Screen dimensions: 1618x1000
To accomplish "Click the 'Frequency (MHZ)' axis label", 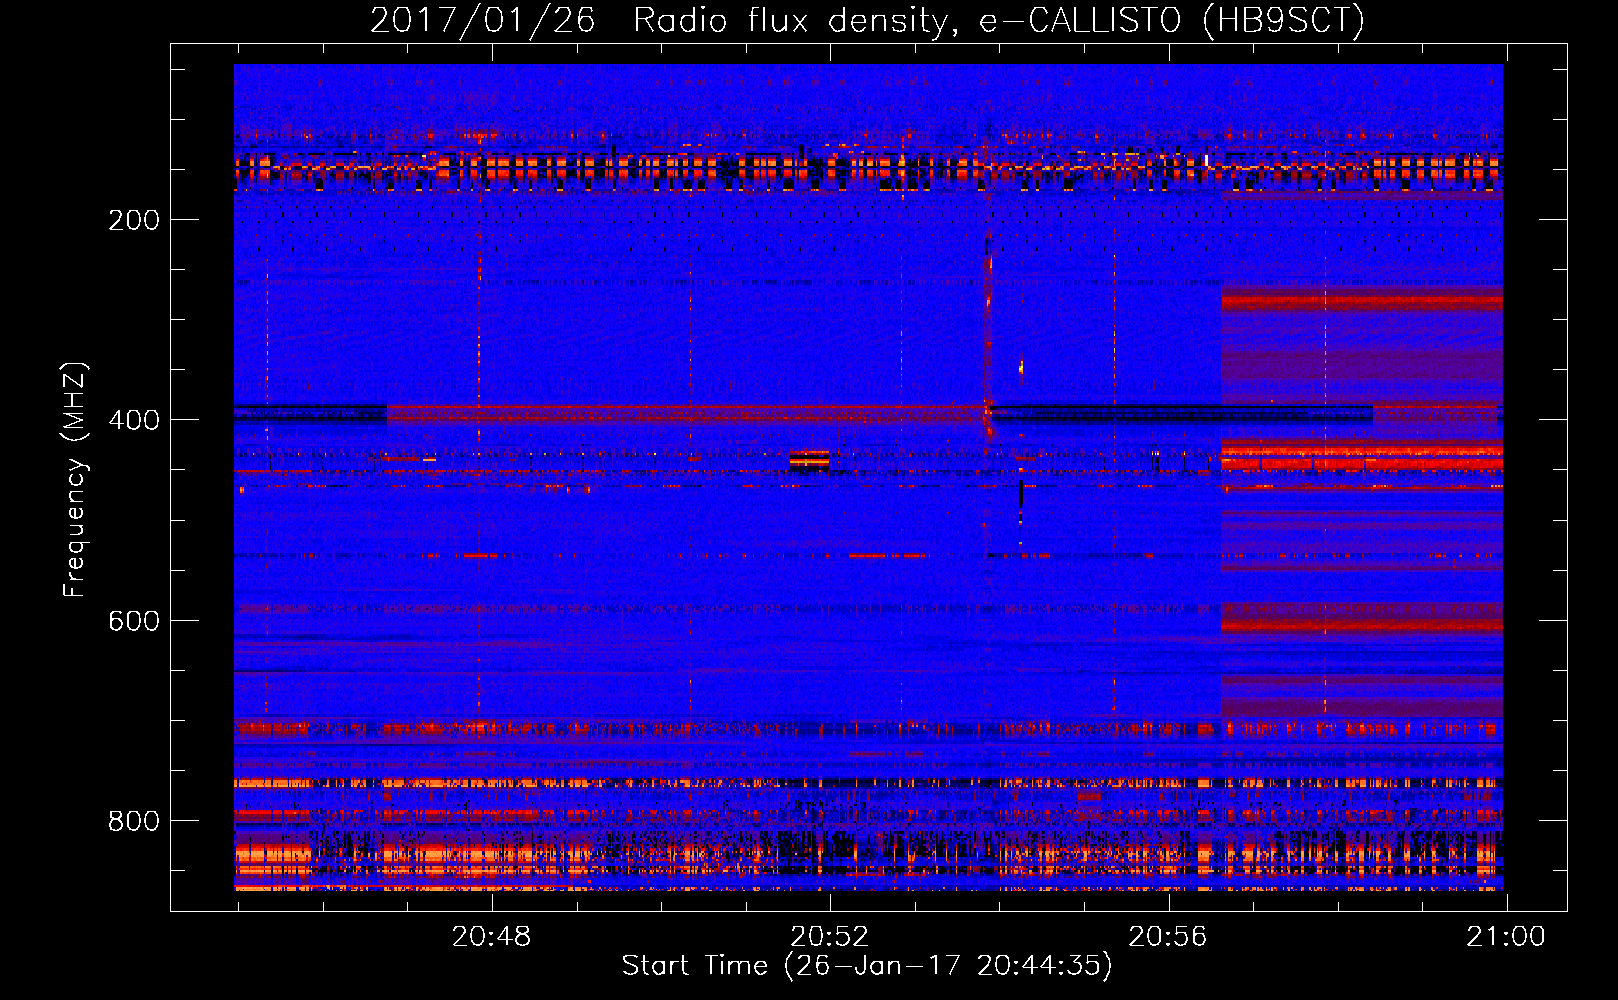I will (75, 480).
